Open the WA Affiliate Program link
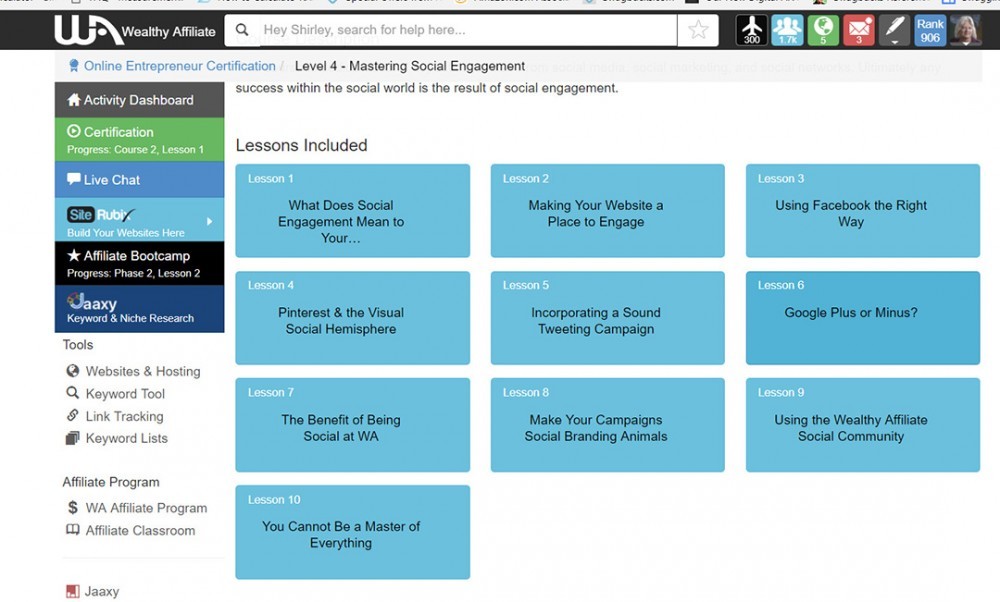 click(146, 508)
